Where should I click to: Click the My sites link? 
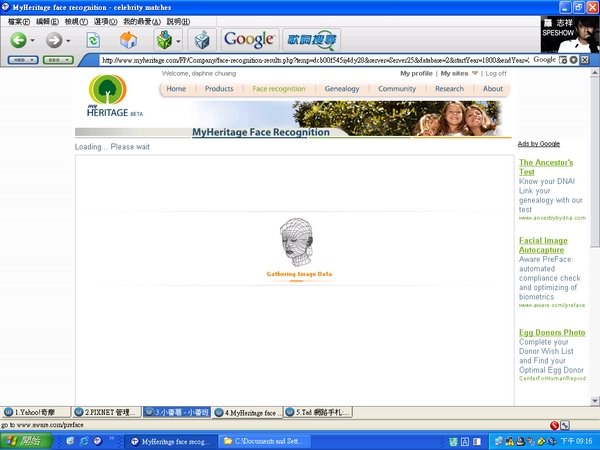(454, 73)
